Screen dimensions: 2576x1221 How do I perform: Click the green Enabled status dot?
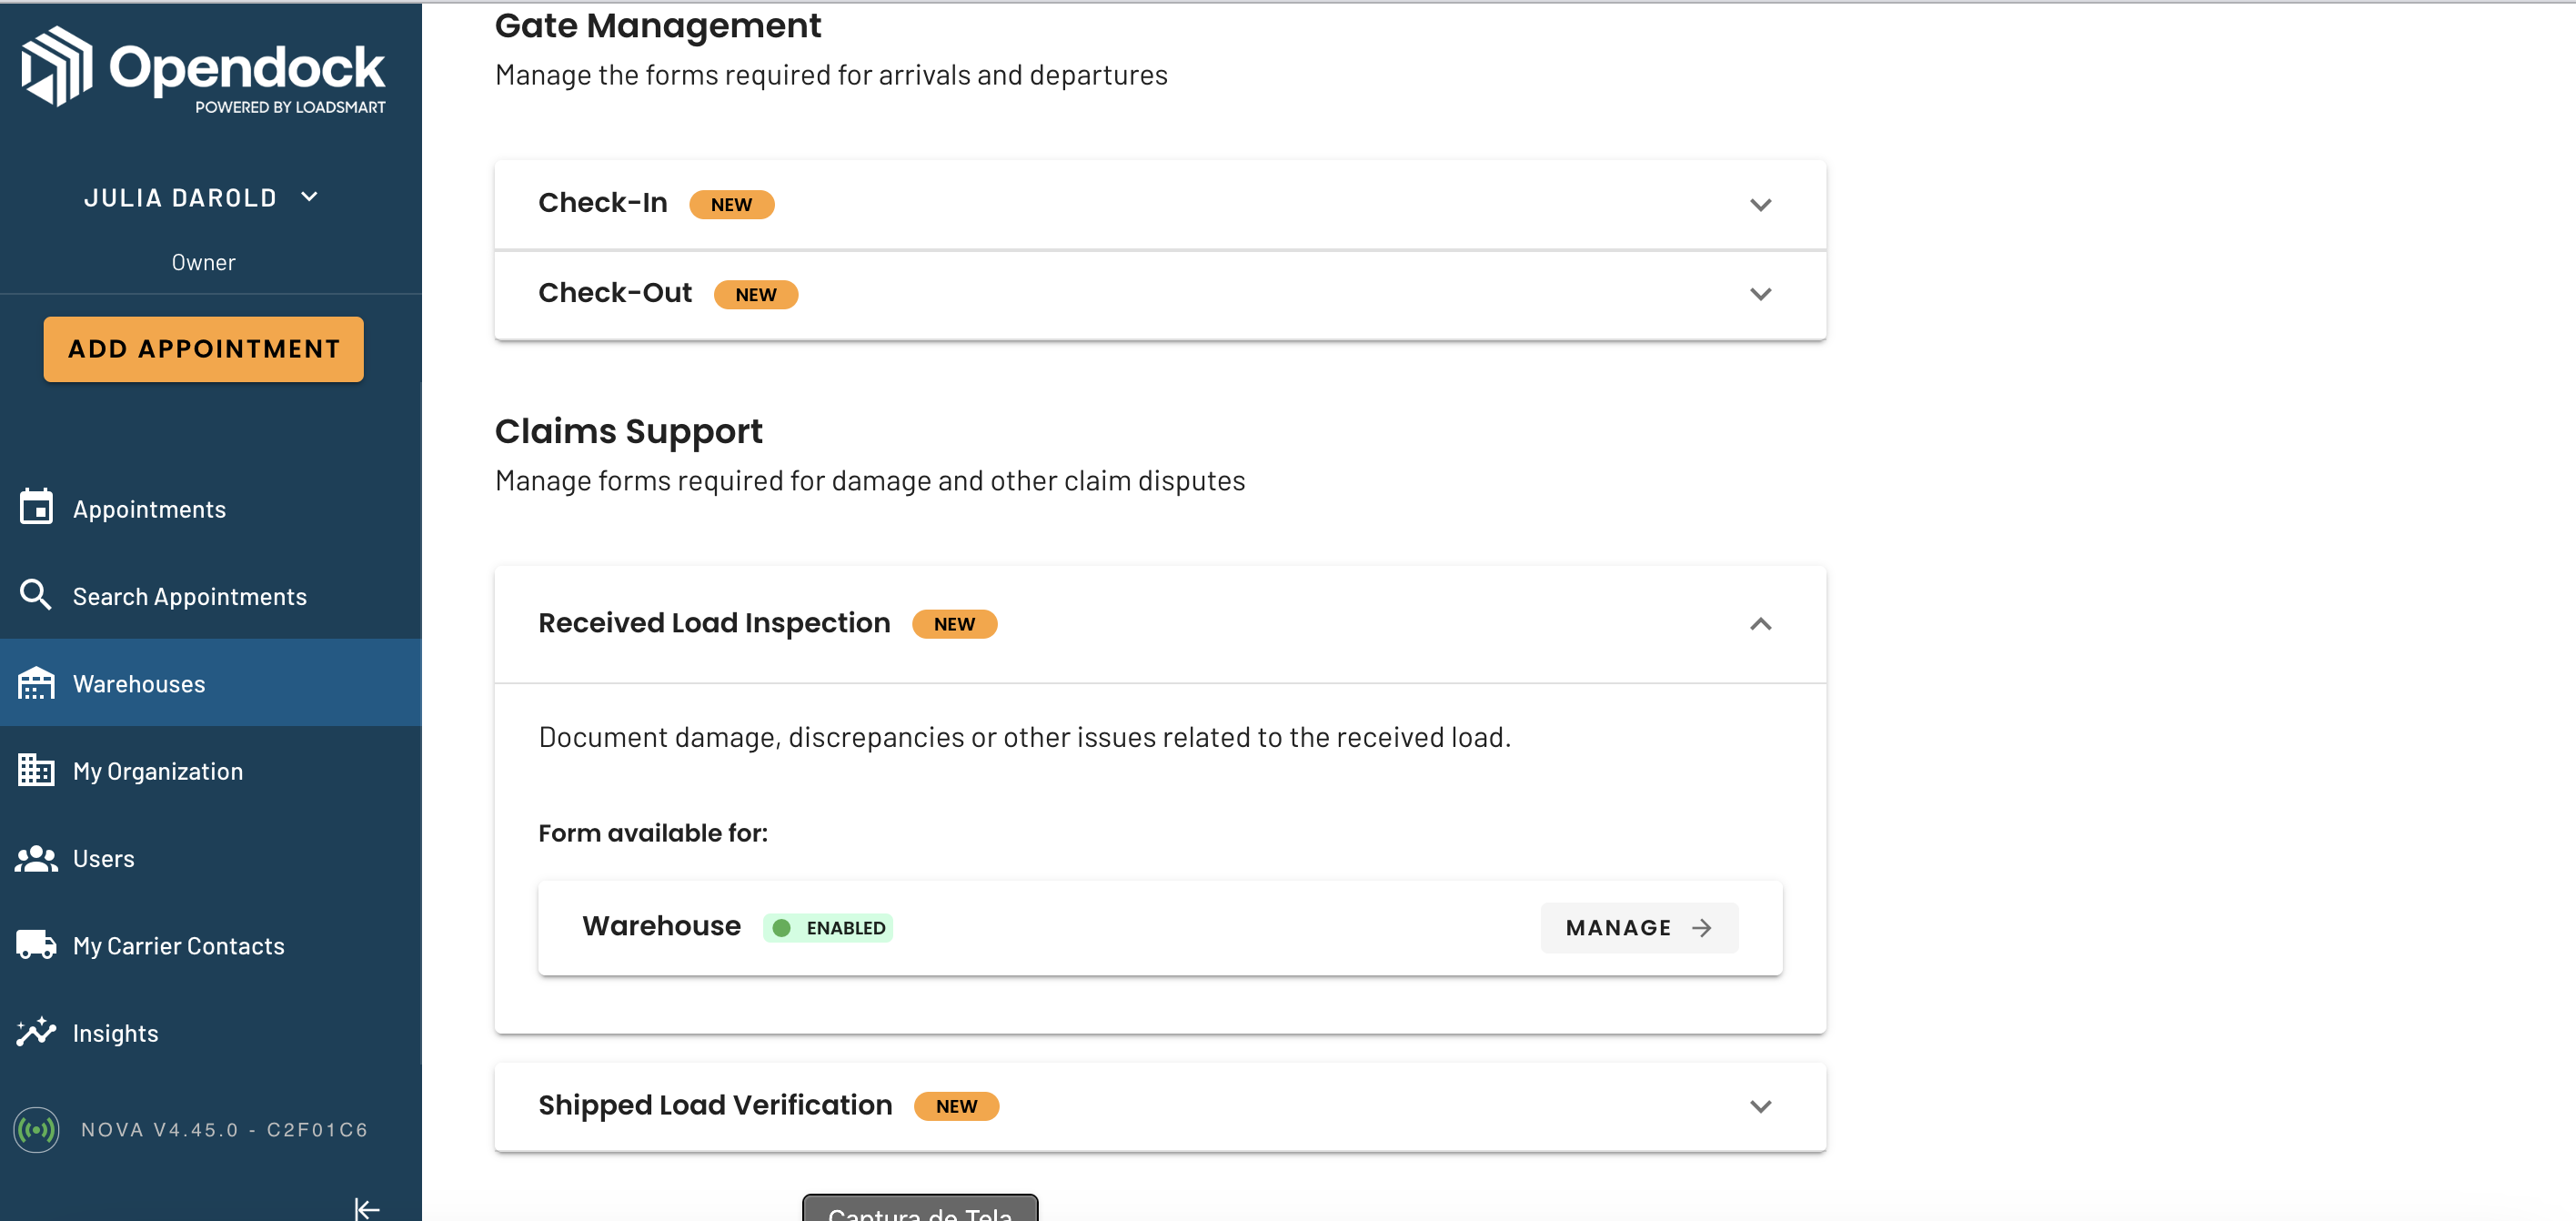pyautogui.click(x=782, y=928)
